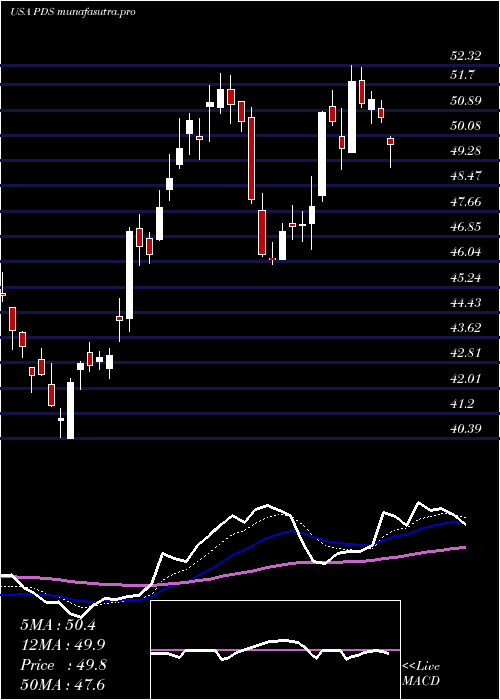Select the 44.43 price axis label

click(466, 303)
